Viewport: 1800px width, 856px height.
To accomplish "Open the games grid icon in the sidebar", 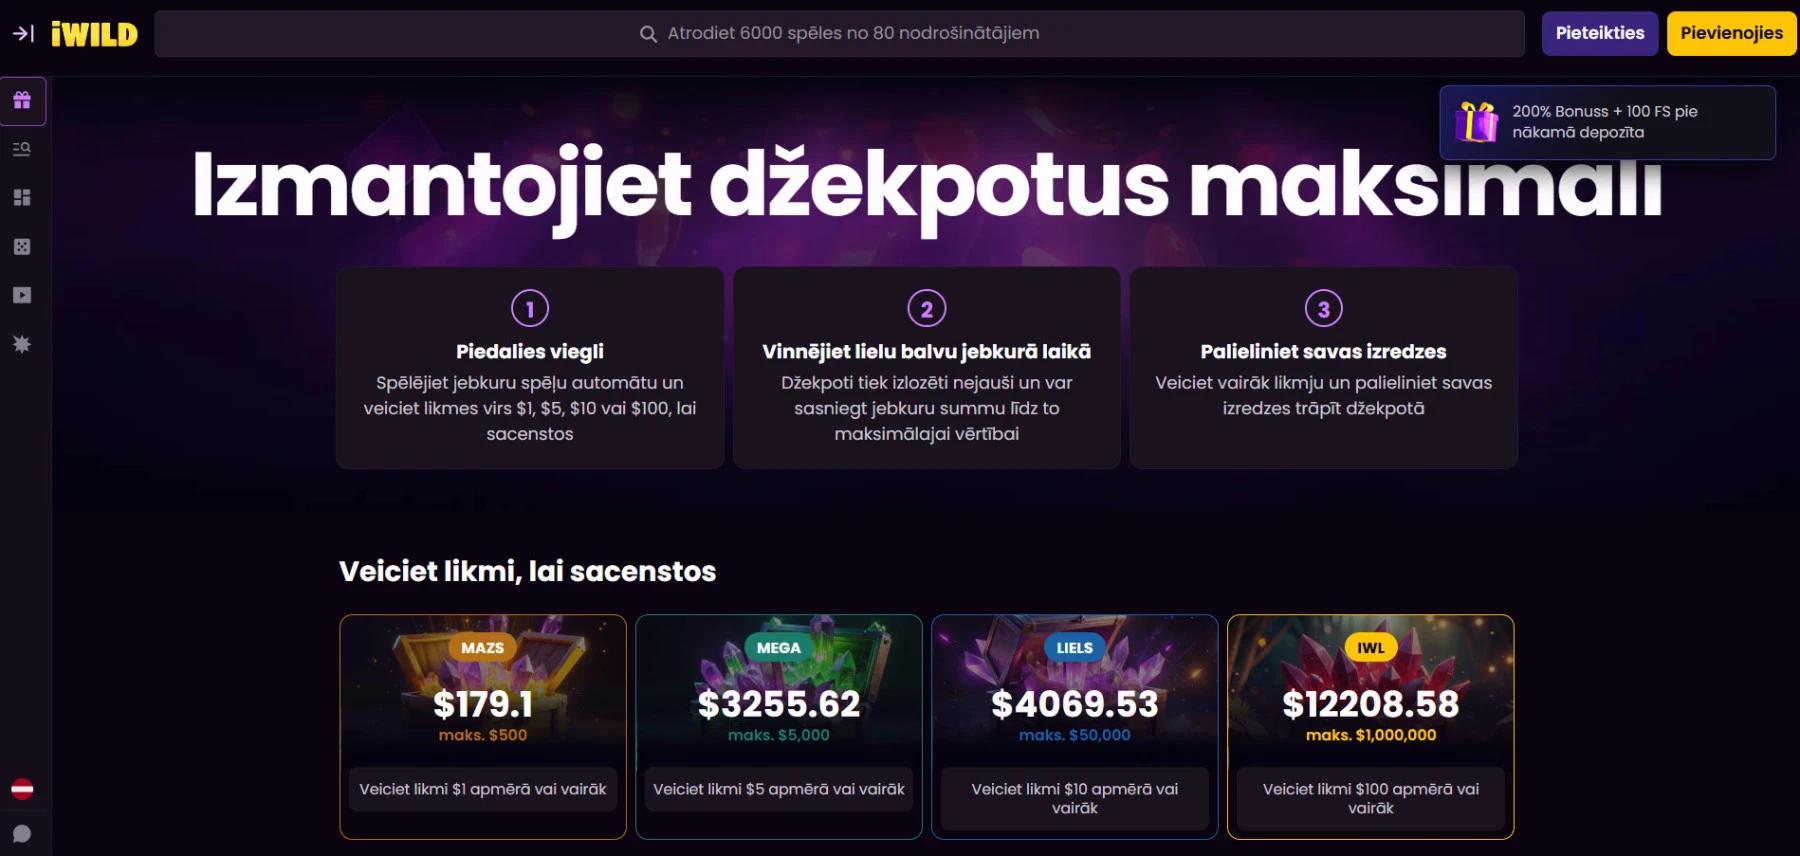I will pos(22,197).
